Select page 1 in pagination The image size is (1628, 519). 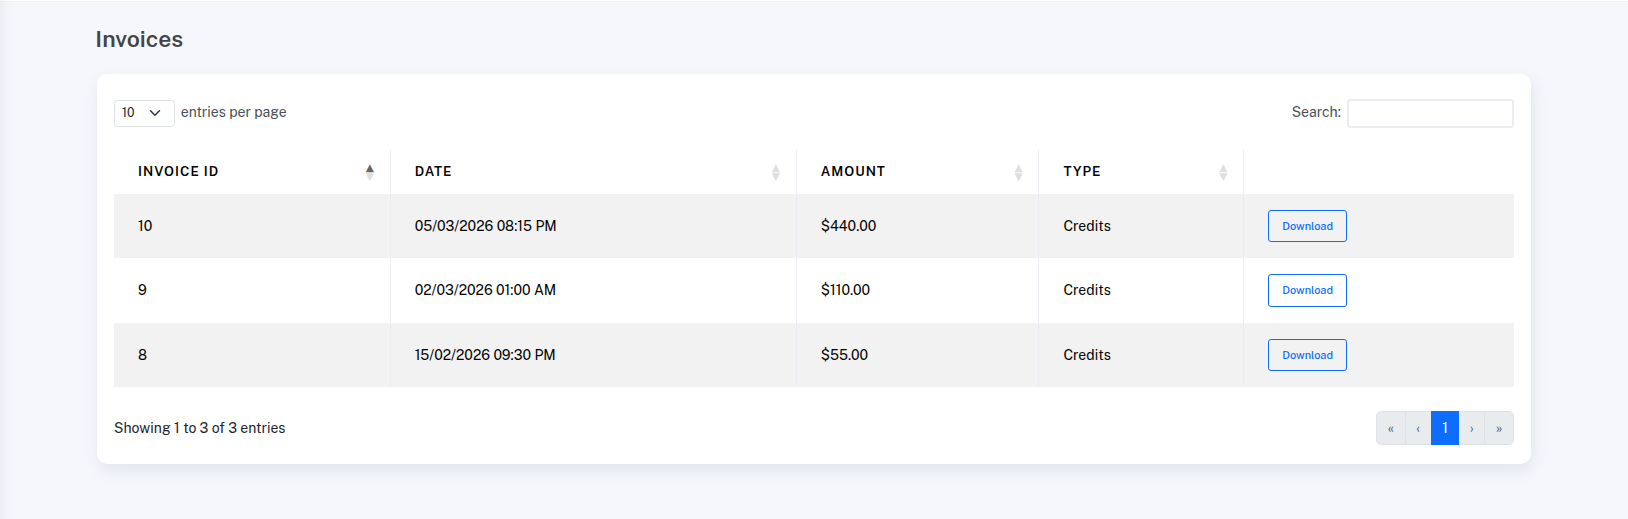(x=1445, y=428)
